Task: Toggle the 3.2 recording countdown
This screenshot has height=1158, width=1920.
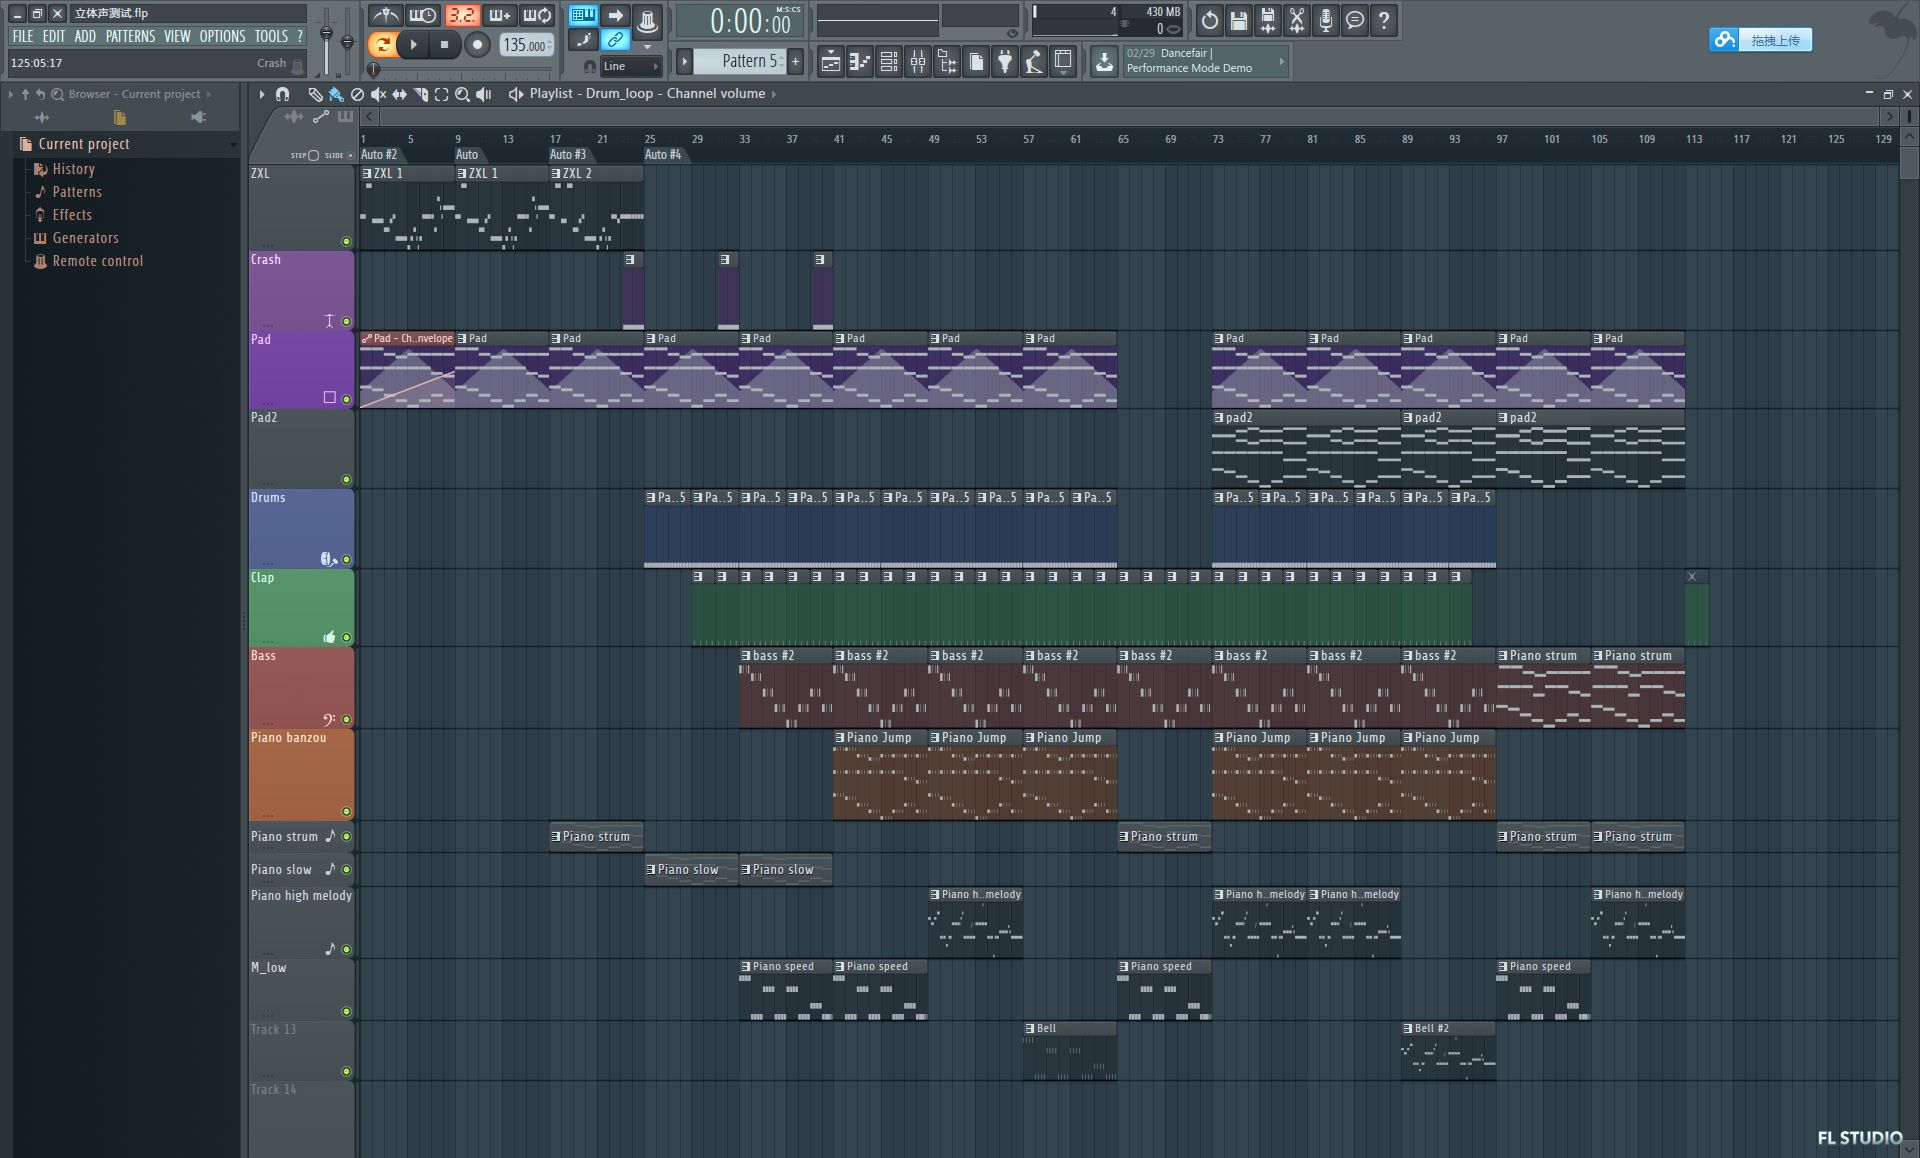Action: click(461, 16)
